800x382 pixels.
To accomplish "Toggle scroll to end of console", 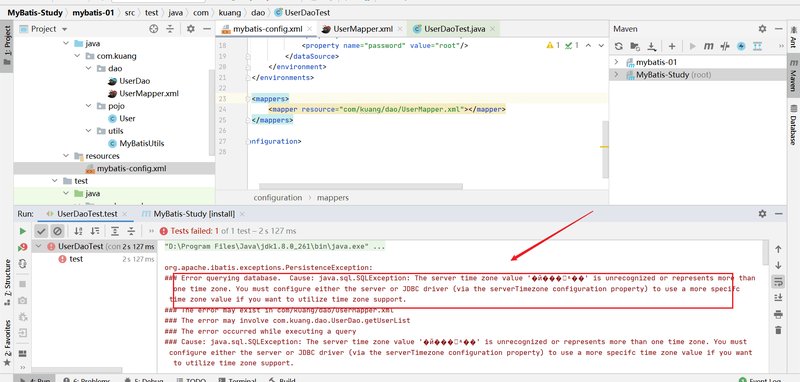I will tap(778, 297).
